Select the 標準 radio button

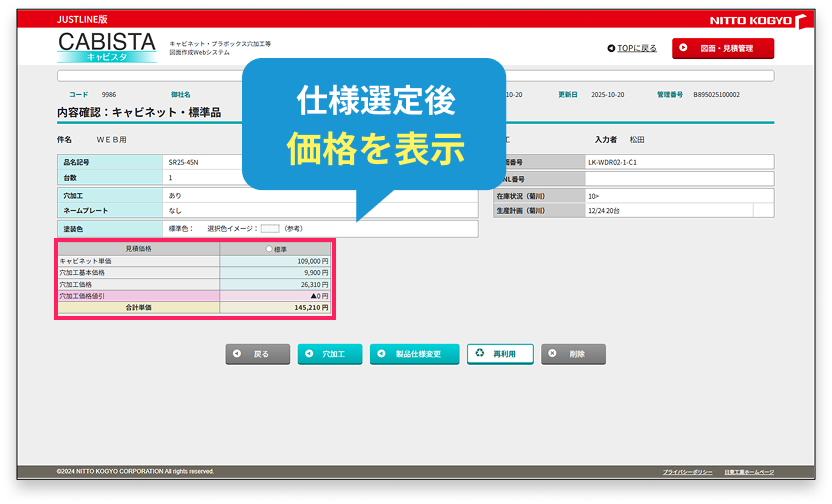(269, 249)
